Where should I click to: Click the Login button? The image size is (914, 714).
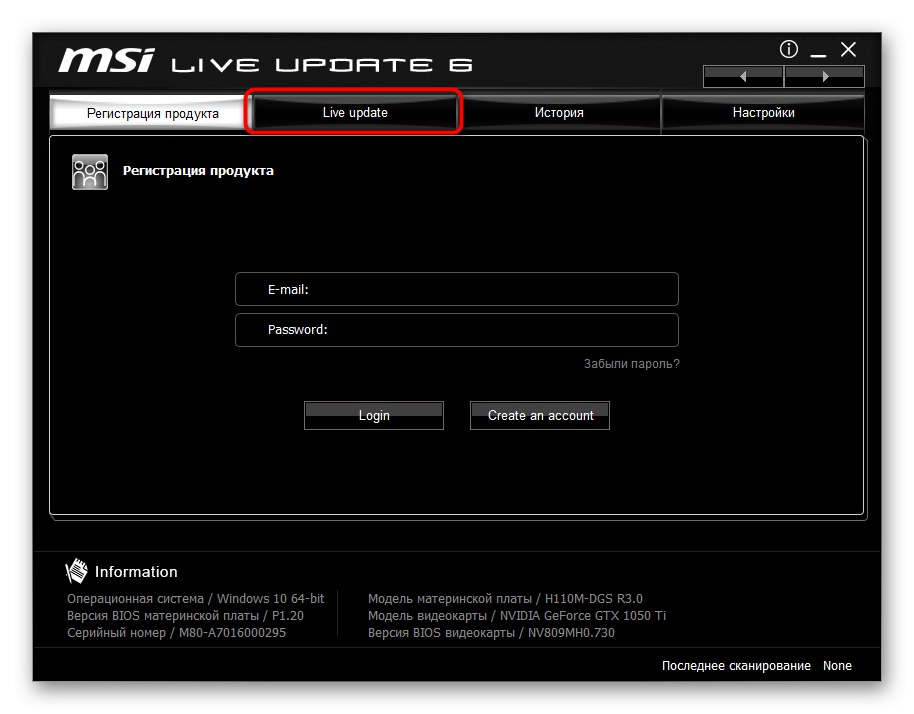(374, 415)
